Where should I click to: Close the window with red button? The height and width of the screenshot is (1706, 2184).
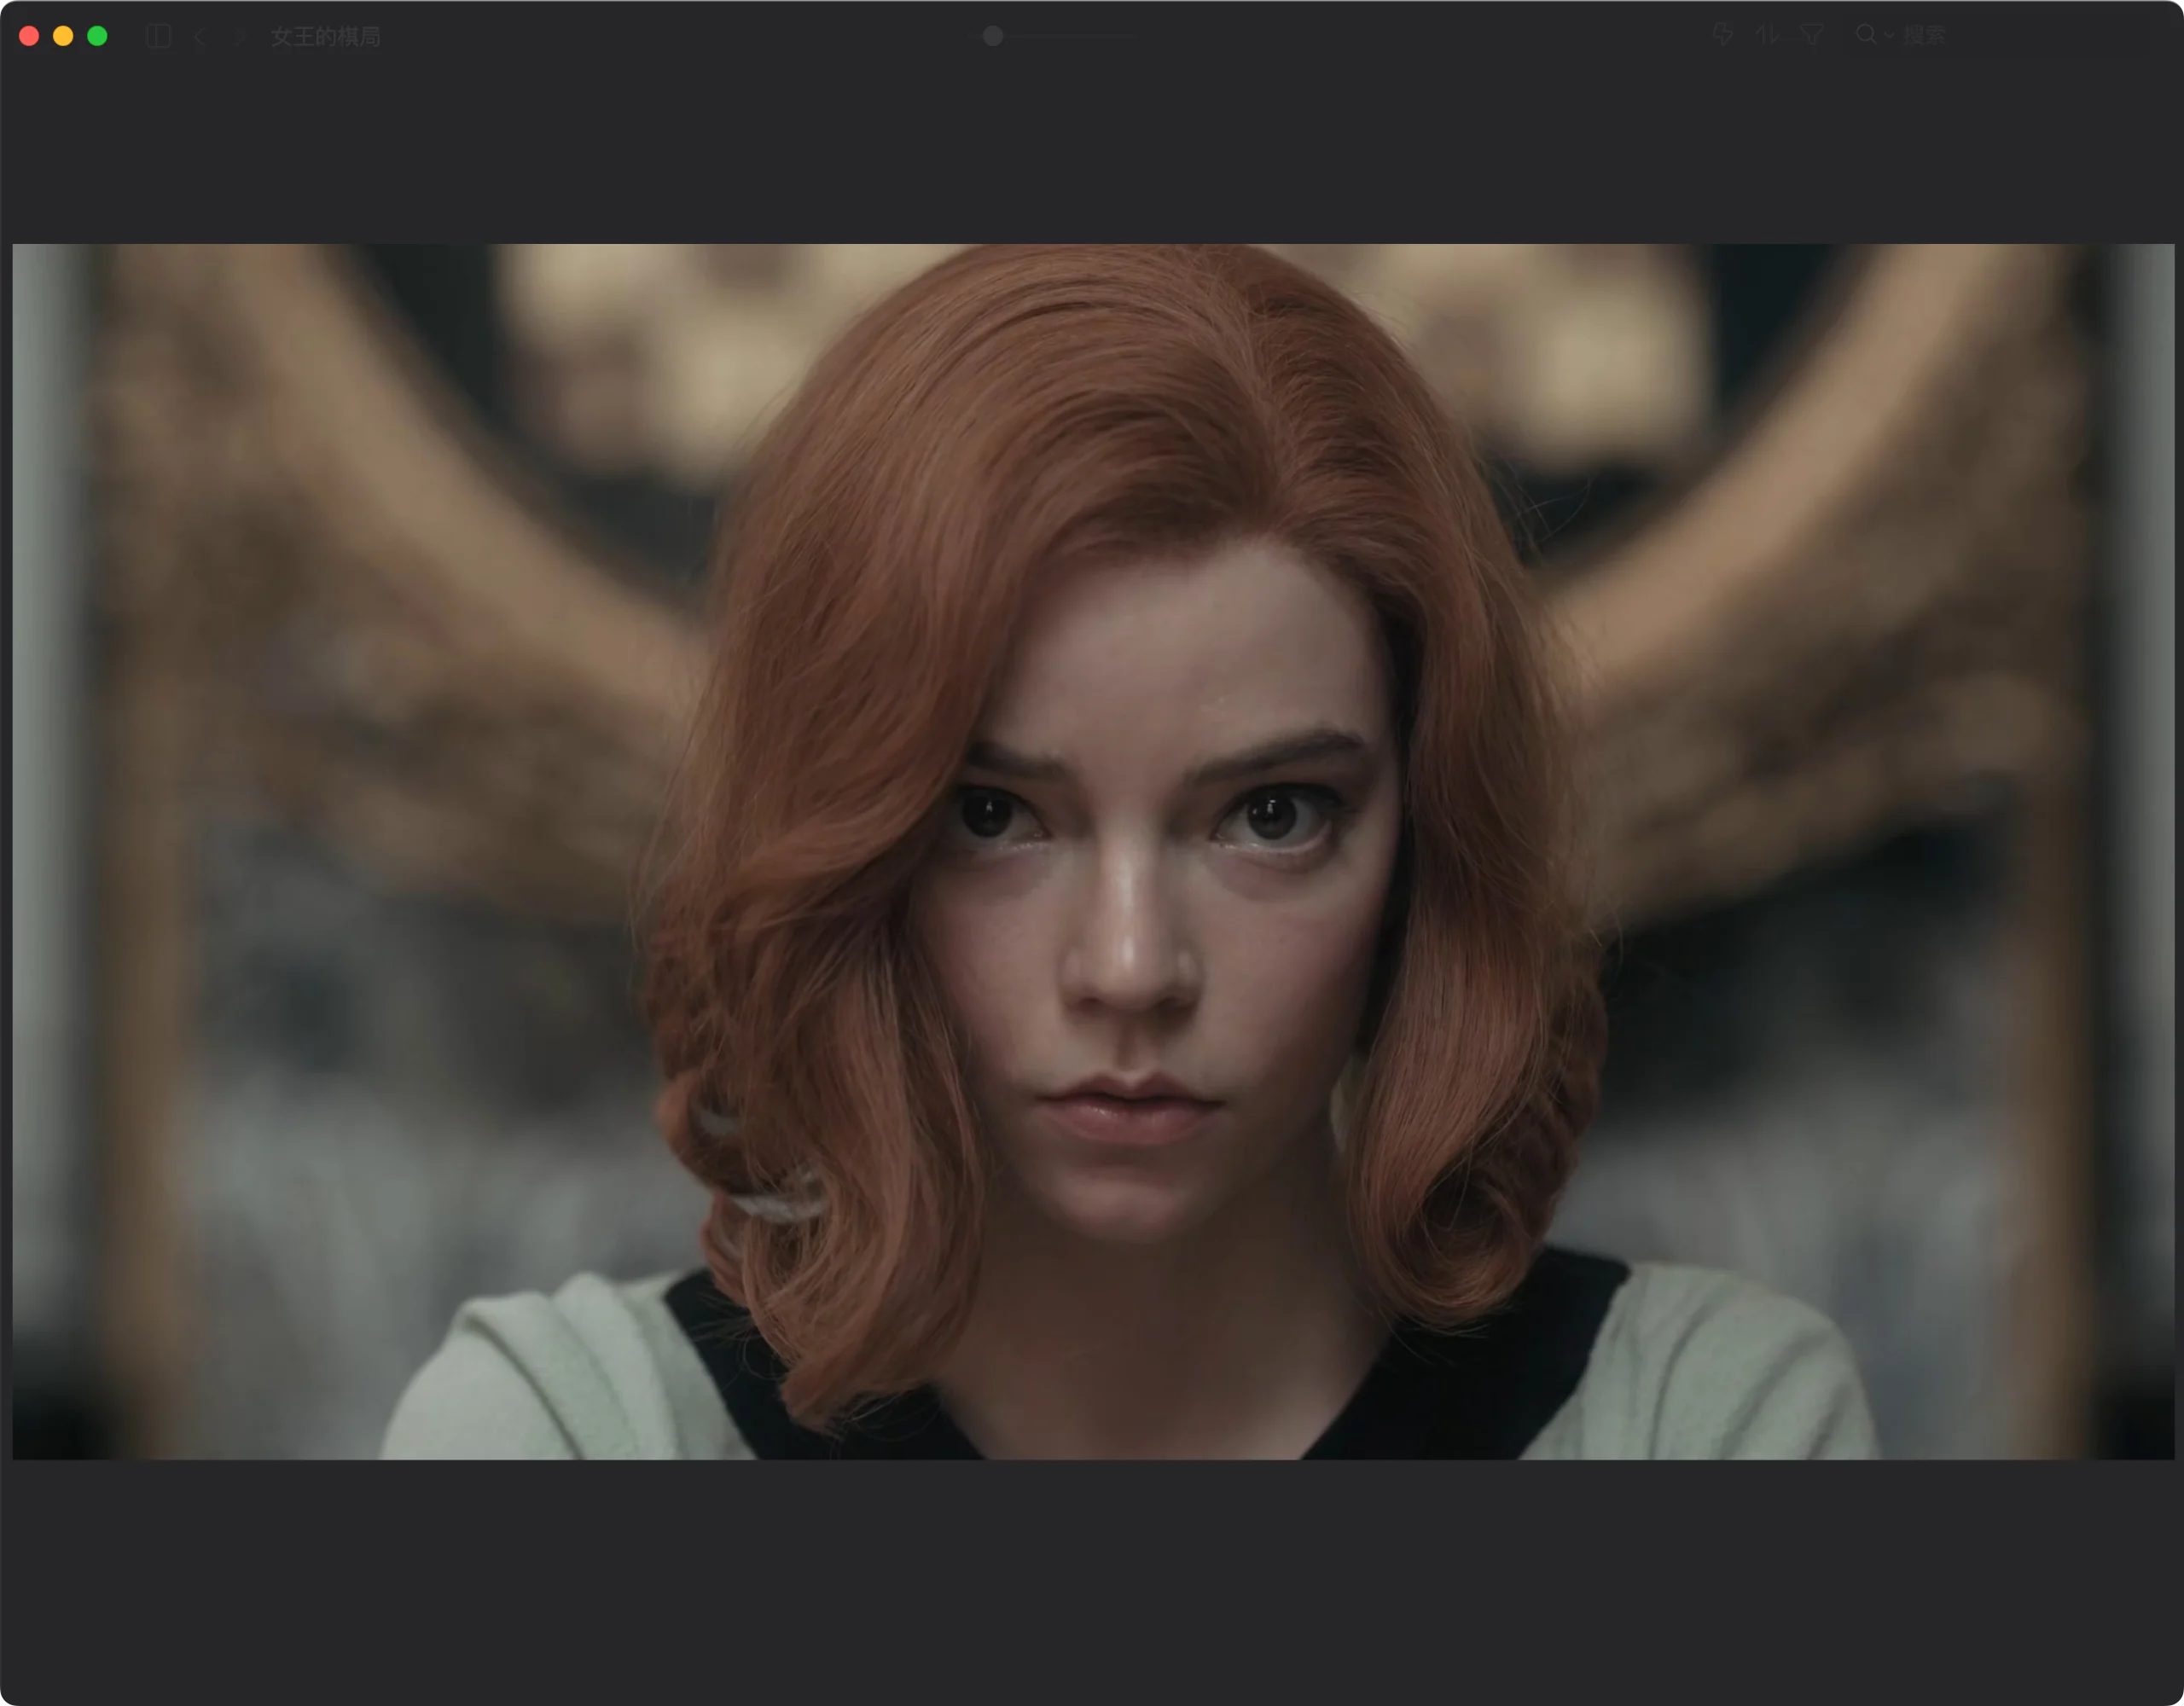click(x=29, y=36)
